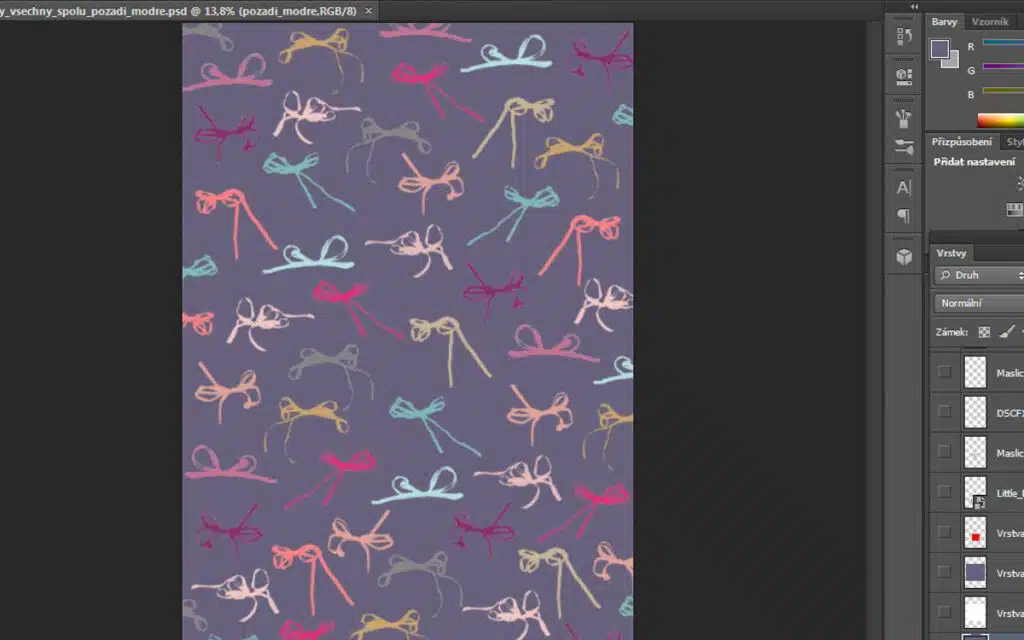Click the foreground color swatch
This screenshot has height=640, width=1024.
(940, 48)
